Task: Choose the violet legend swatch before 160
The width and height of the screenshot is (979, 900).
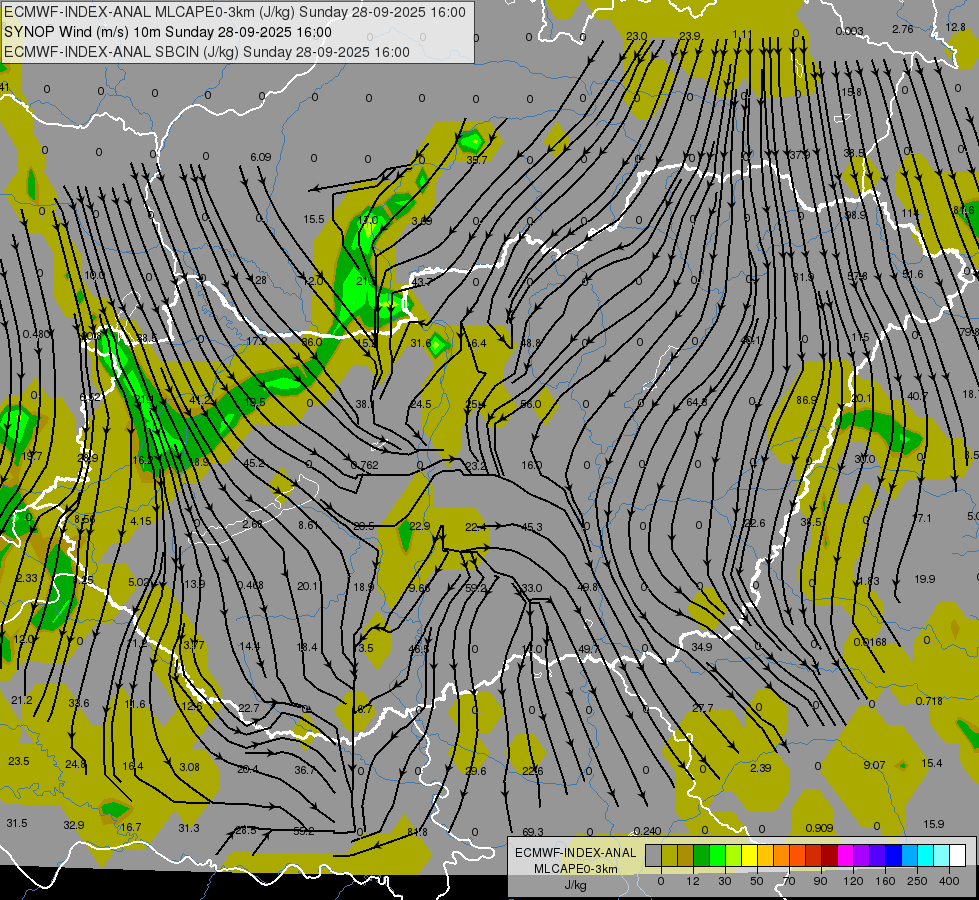Action: (x=877, y=856)
